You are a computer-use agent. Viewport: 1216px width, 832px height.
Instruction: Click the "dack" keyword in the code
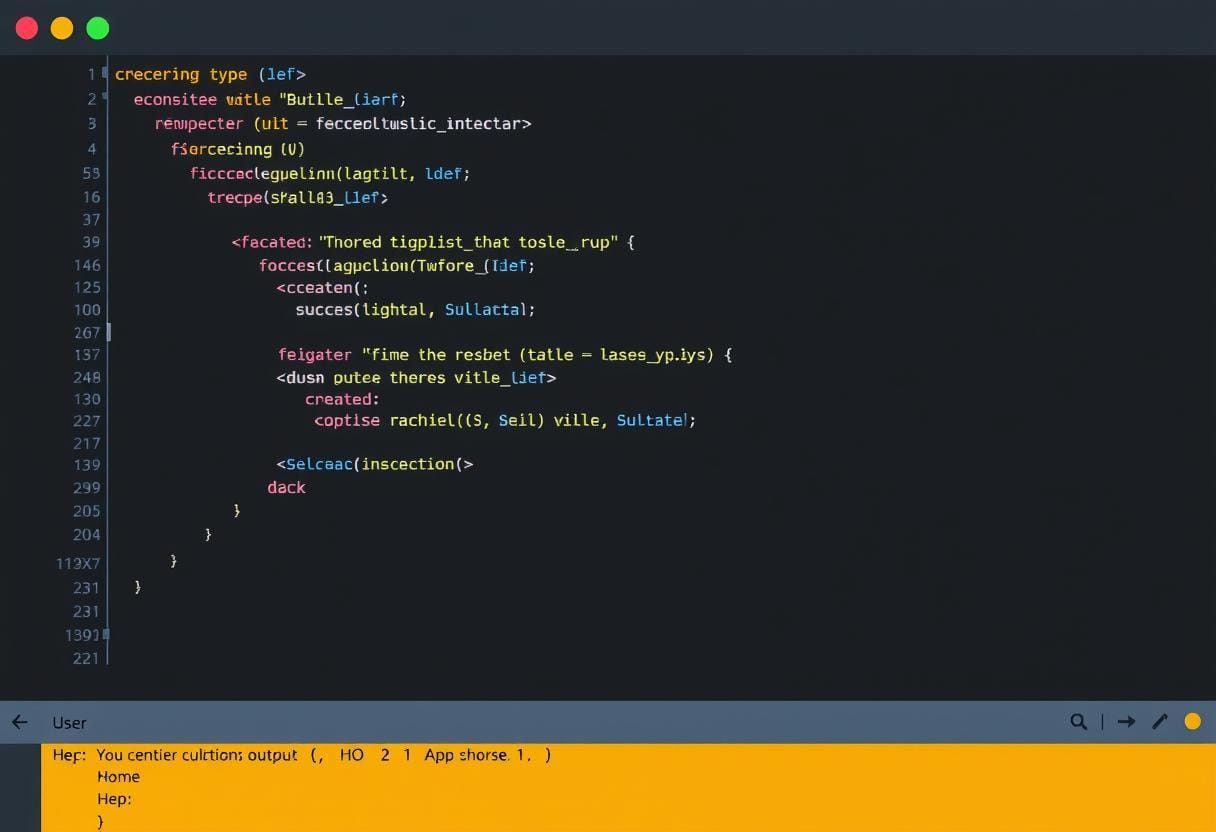click(x=286, y=488)
